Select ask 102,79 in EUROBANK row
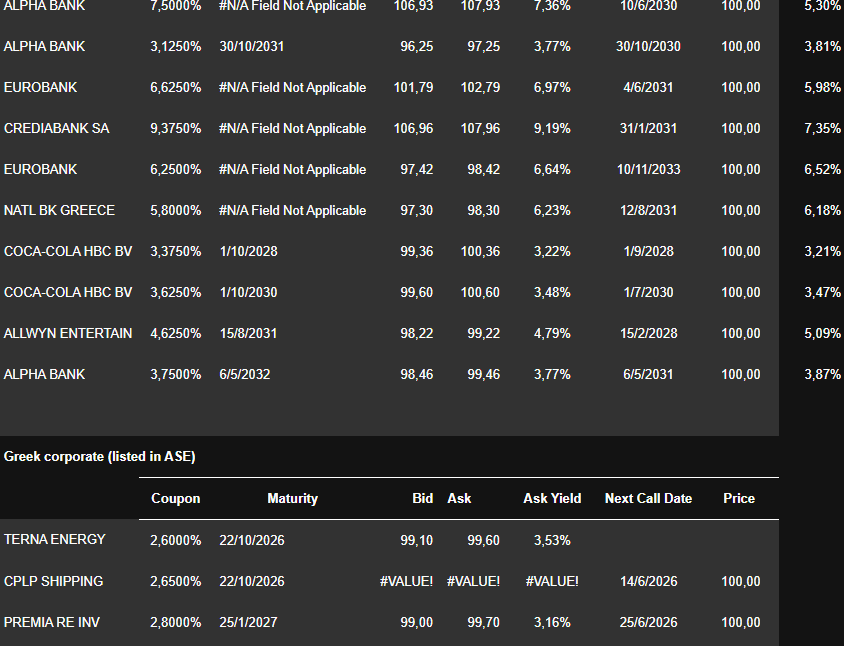This screenshot has width=844, height=646. (480, 87)
